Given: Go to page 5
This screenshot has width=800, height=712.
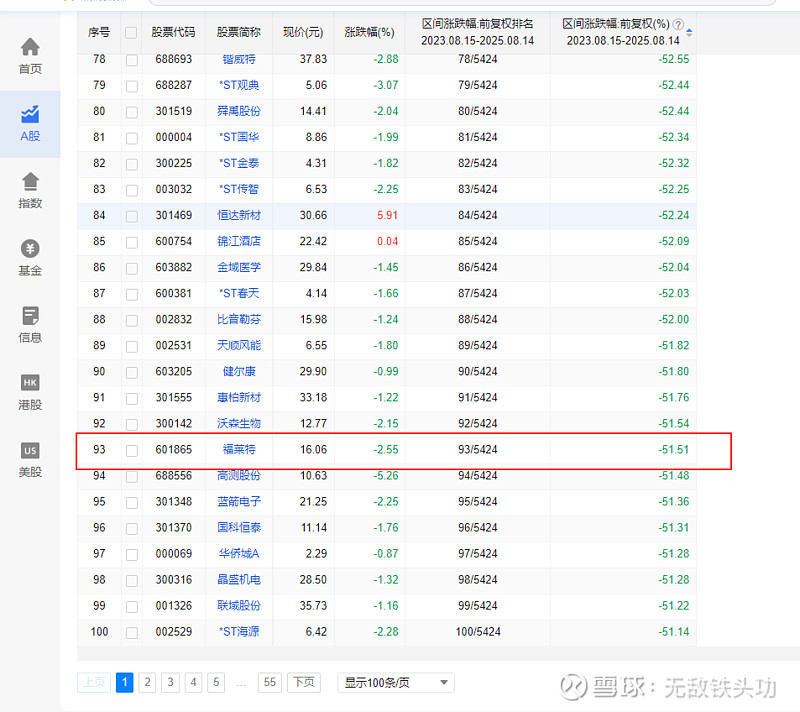Looking at the screenshot, I should click(x=216, y=682).
